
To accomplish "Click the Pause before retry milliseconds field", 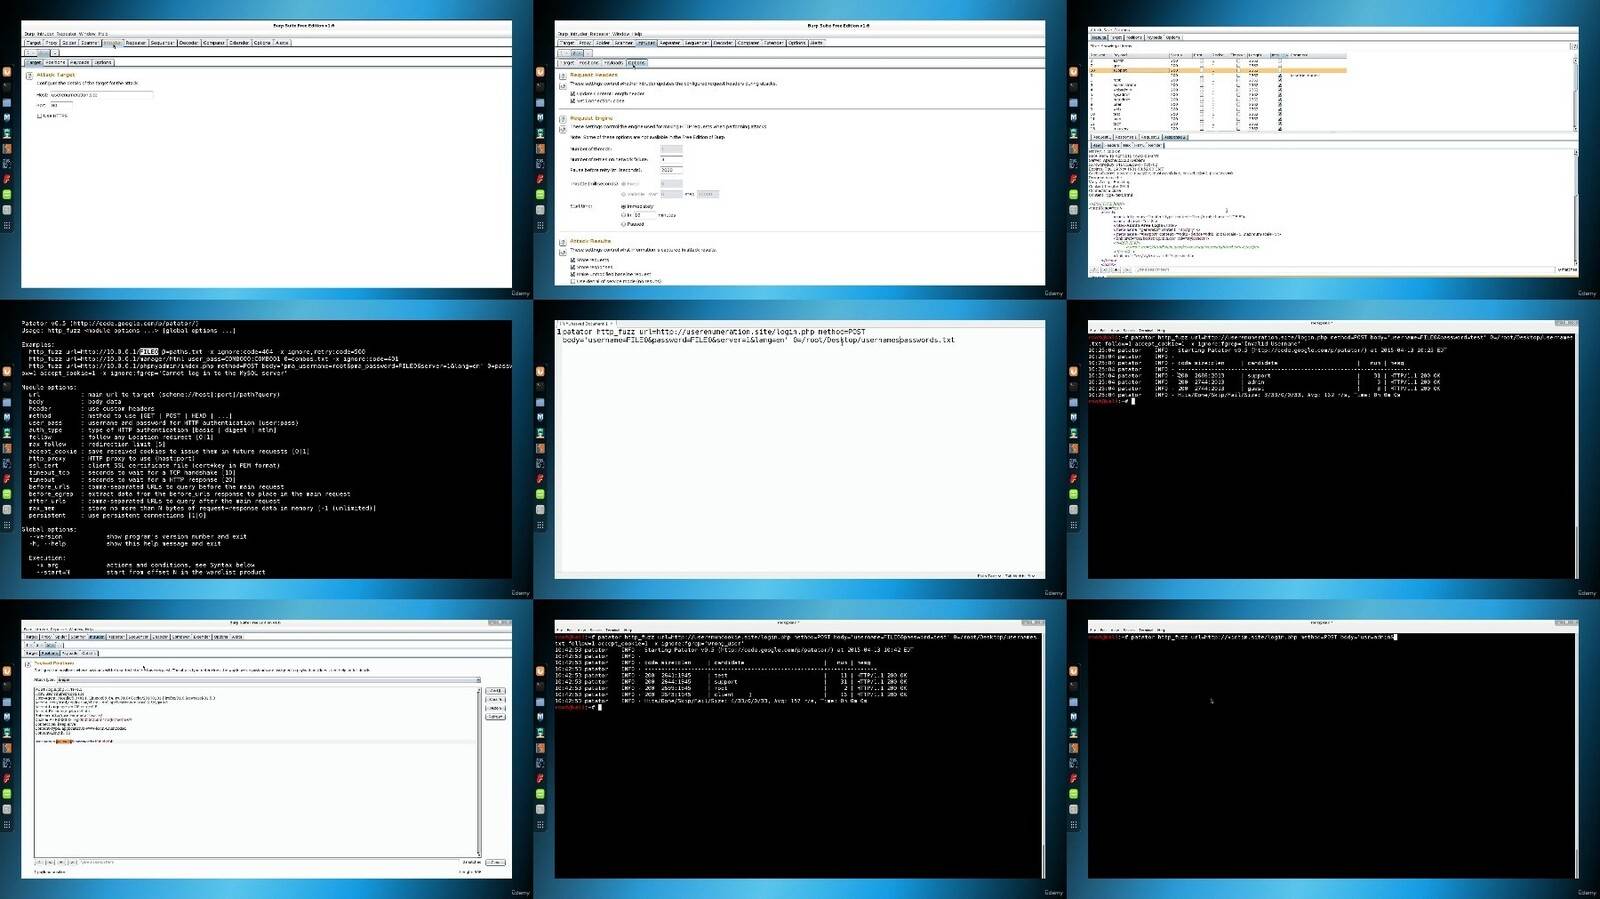I will [x=671, y=170].
